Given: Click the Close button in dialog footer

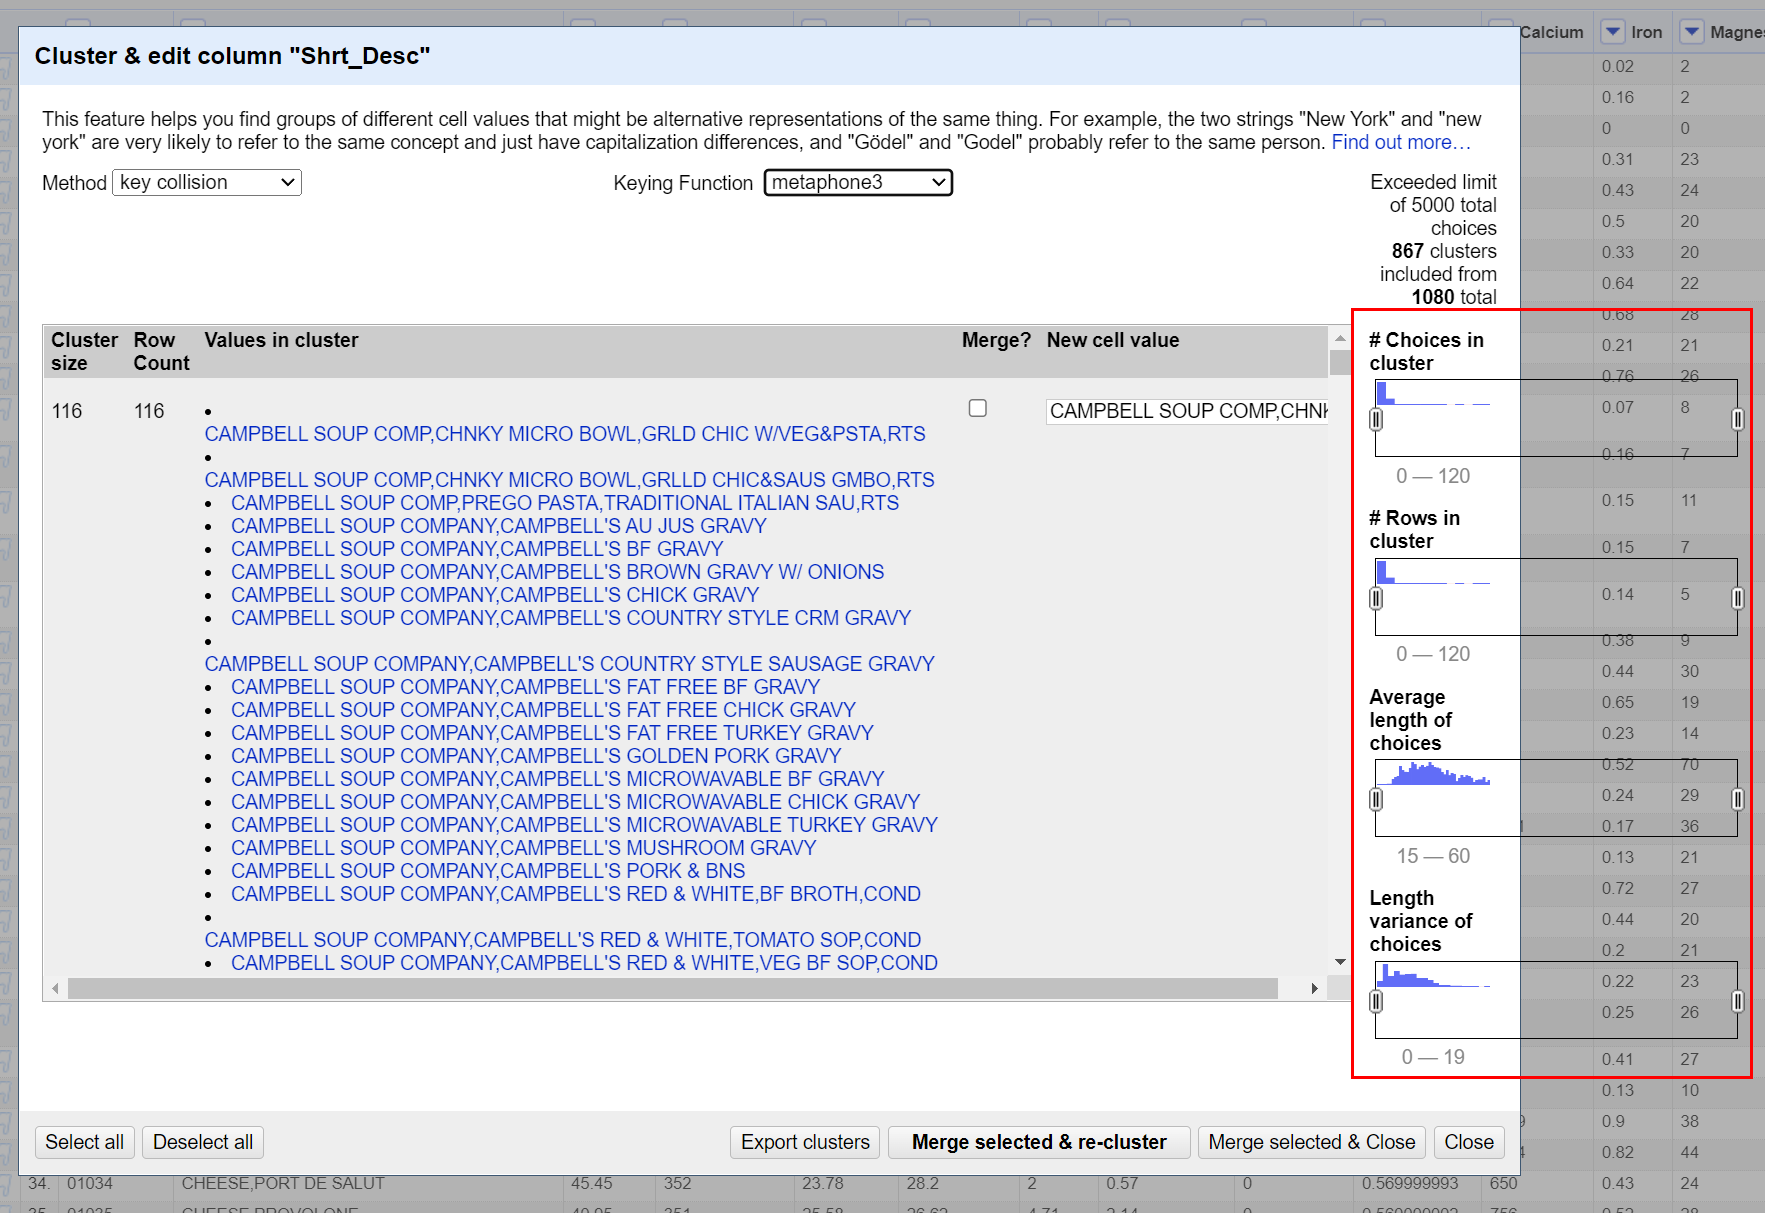Looking at the screenshot, I should coord(1469,1142).
